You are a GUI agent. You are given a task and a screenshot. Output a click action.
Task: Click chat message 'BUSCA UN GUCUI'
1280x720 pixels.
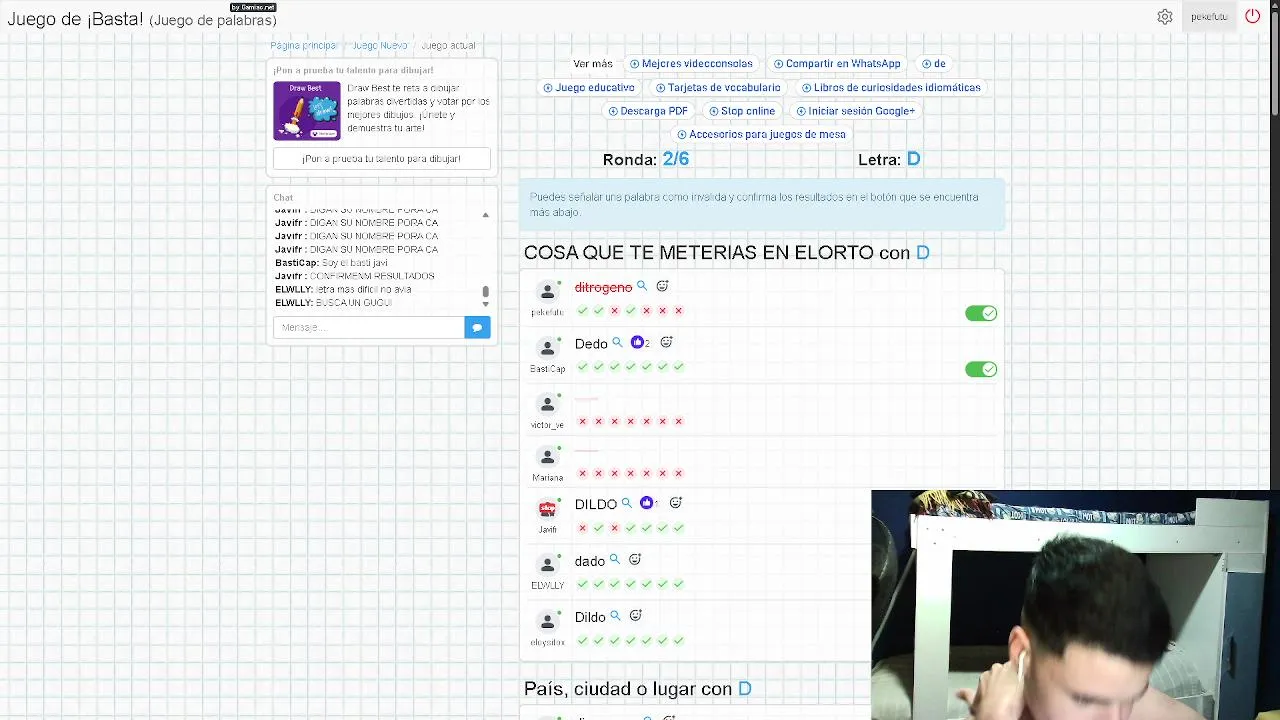pyautogui.click(x=353, y=302)
